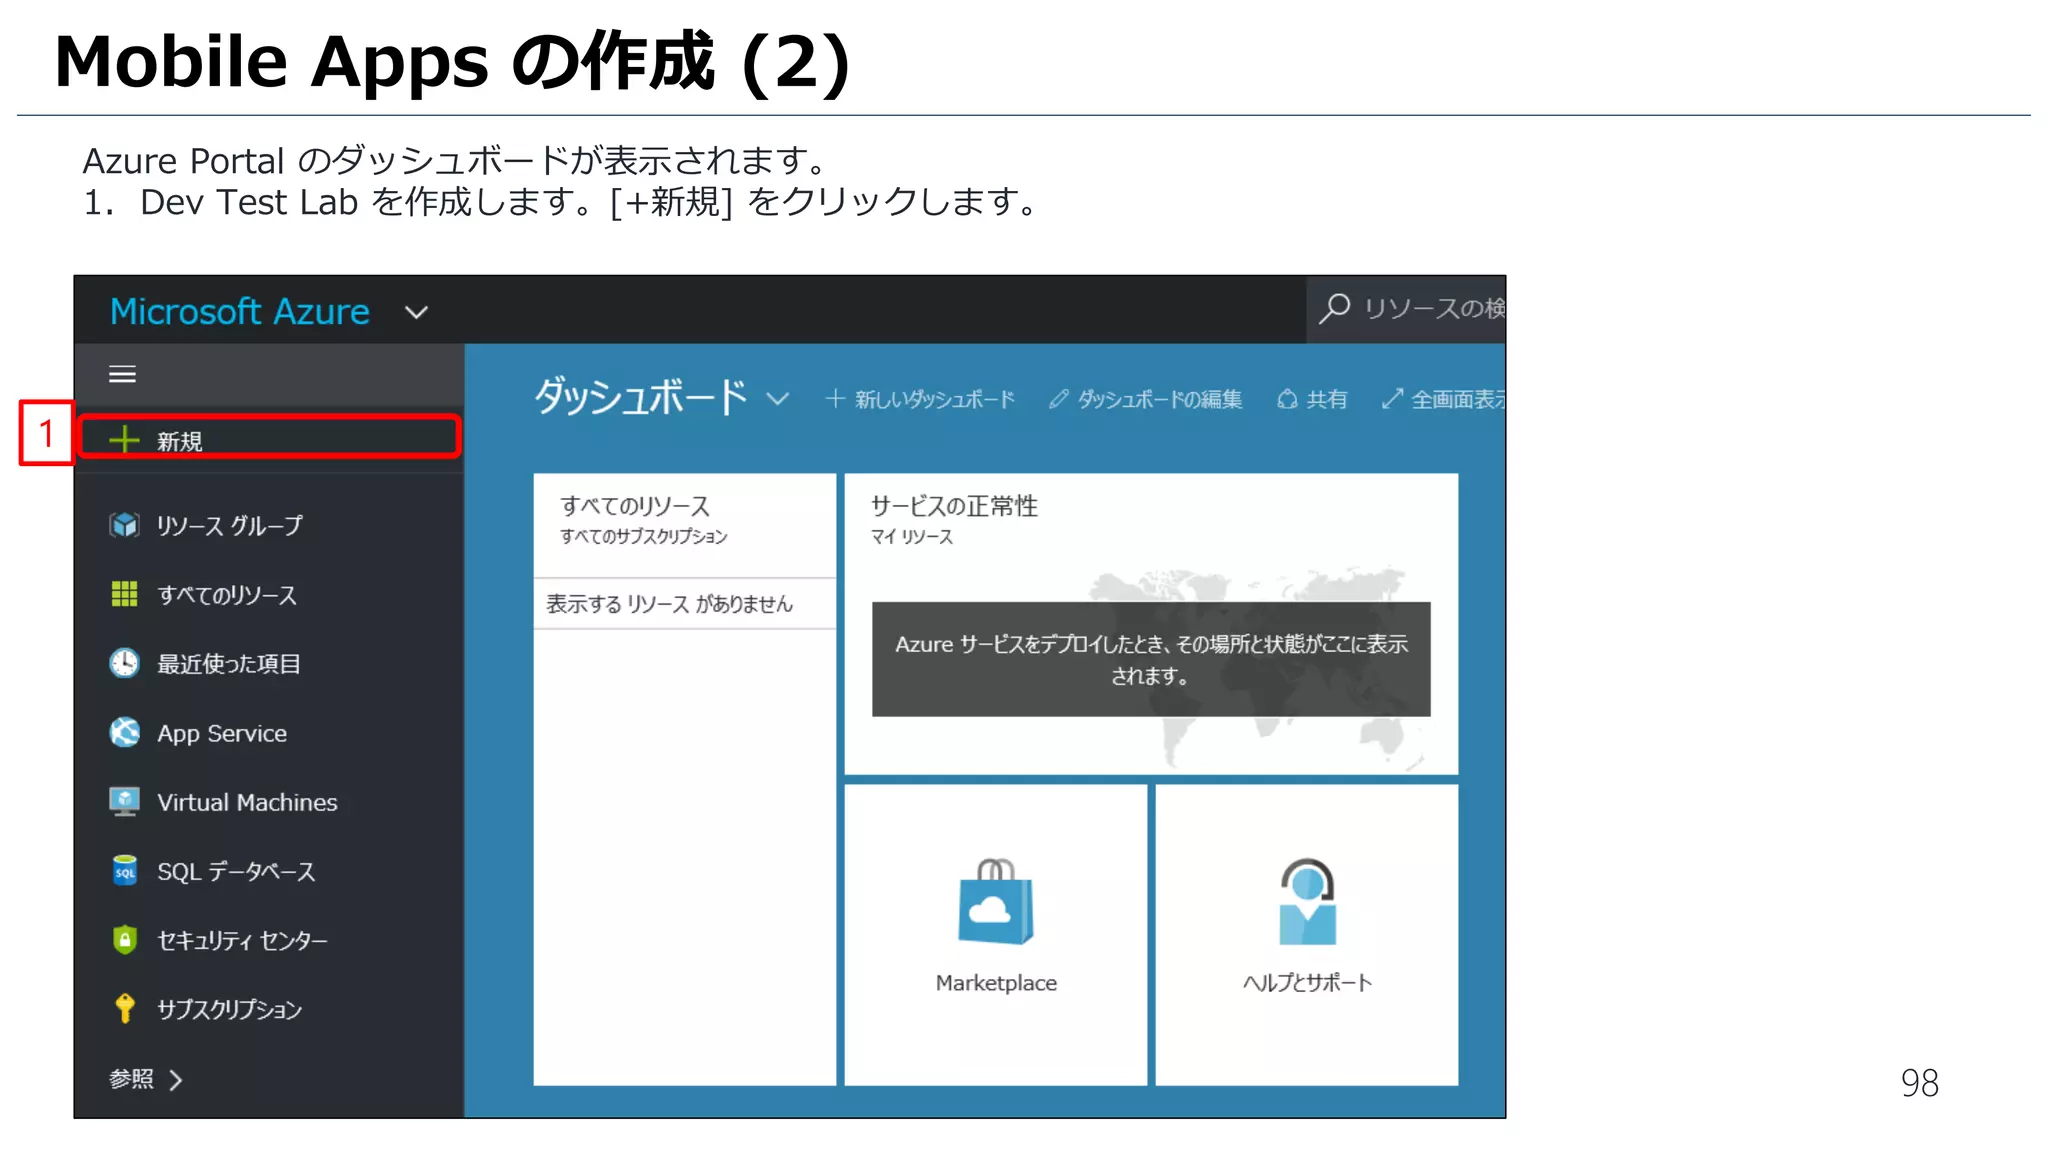Click 表示する リソース がありません text

(x=669, y=604)
